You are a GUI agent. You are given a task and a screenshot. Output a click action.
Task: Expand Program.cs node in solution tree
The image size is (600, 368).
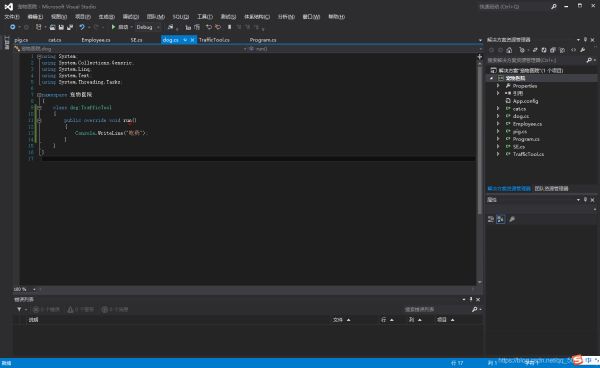pyautogui.click(x=498, y=139)
